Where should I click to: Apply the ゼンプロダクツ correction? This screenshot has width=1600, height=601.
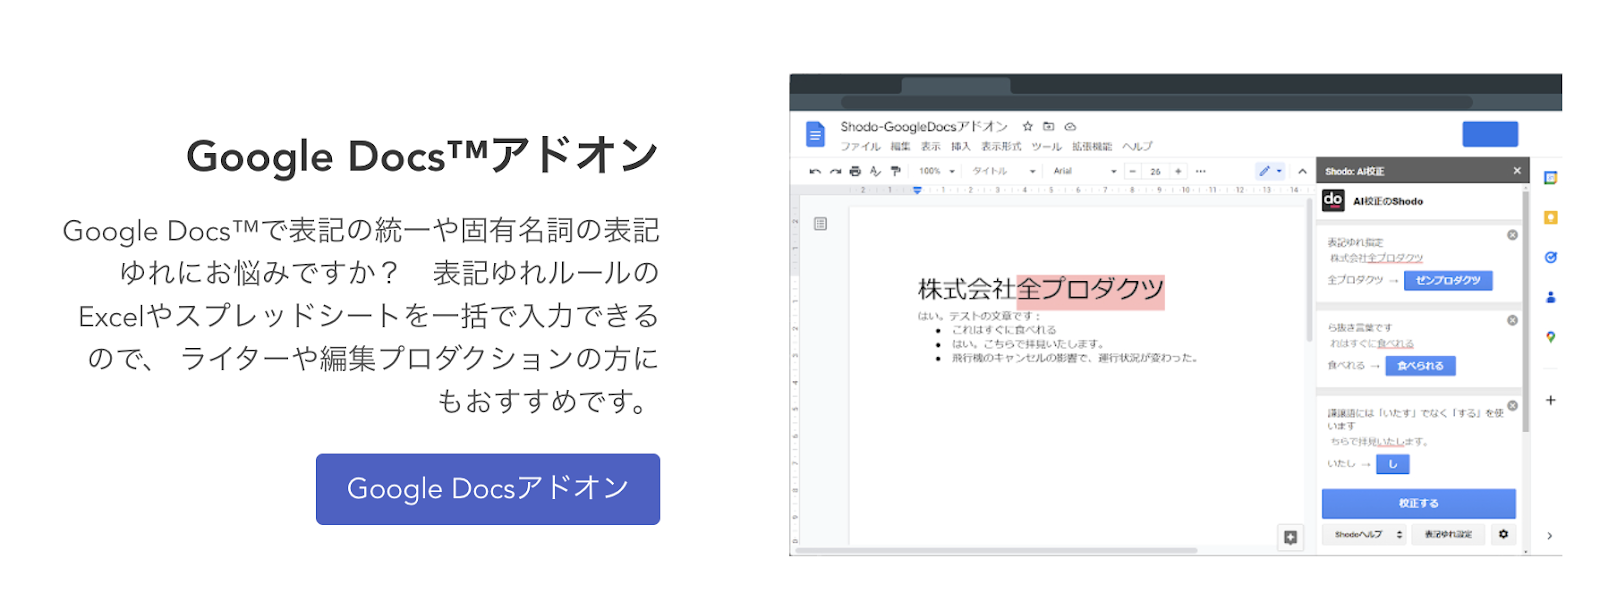(x=1448, y=280)
